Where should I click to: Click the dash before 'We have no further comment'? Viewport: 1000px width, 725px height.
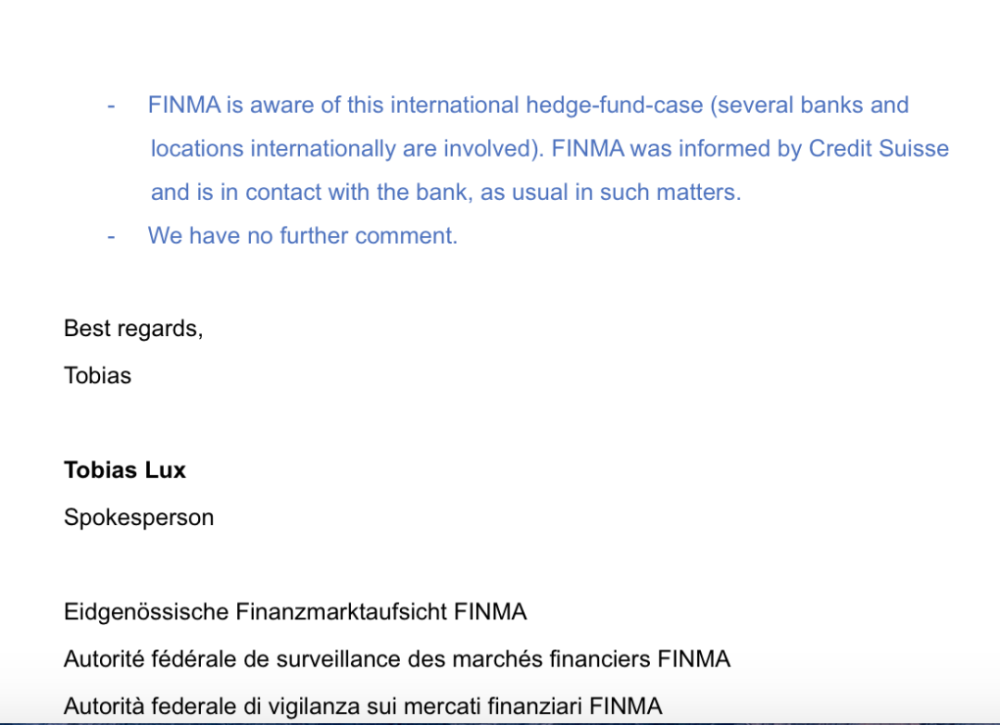pyautogui.click(x=111, y=236)
